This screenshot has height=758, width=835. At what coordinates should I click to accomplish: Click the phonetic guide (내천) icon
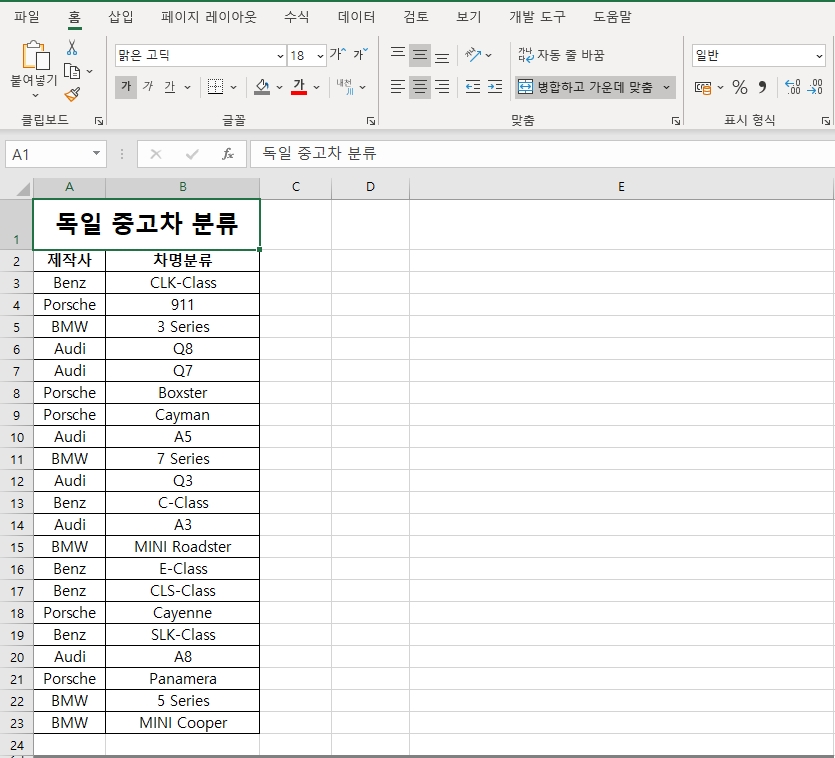pos(345,87)
